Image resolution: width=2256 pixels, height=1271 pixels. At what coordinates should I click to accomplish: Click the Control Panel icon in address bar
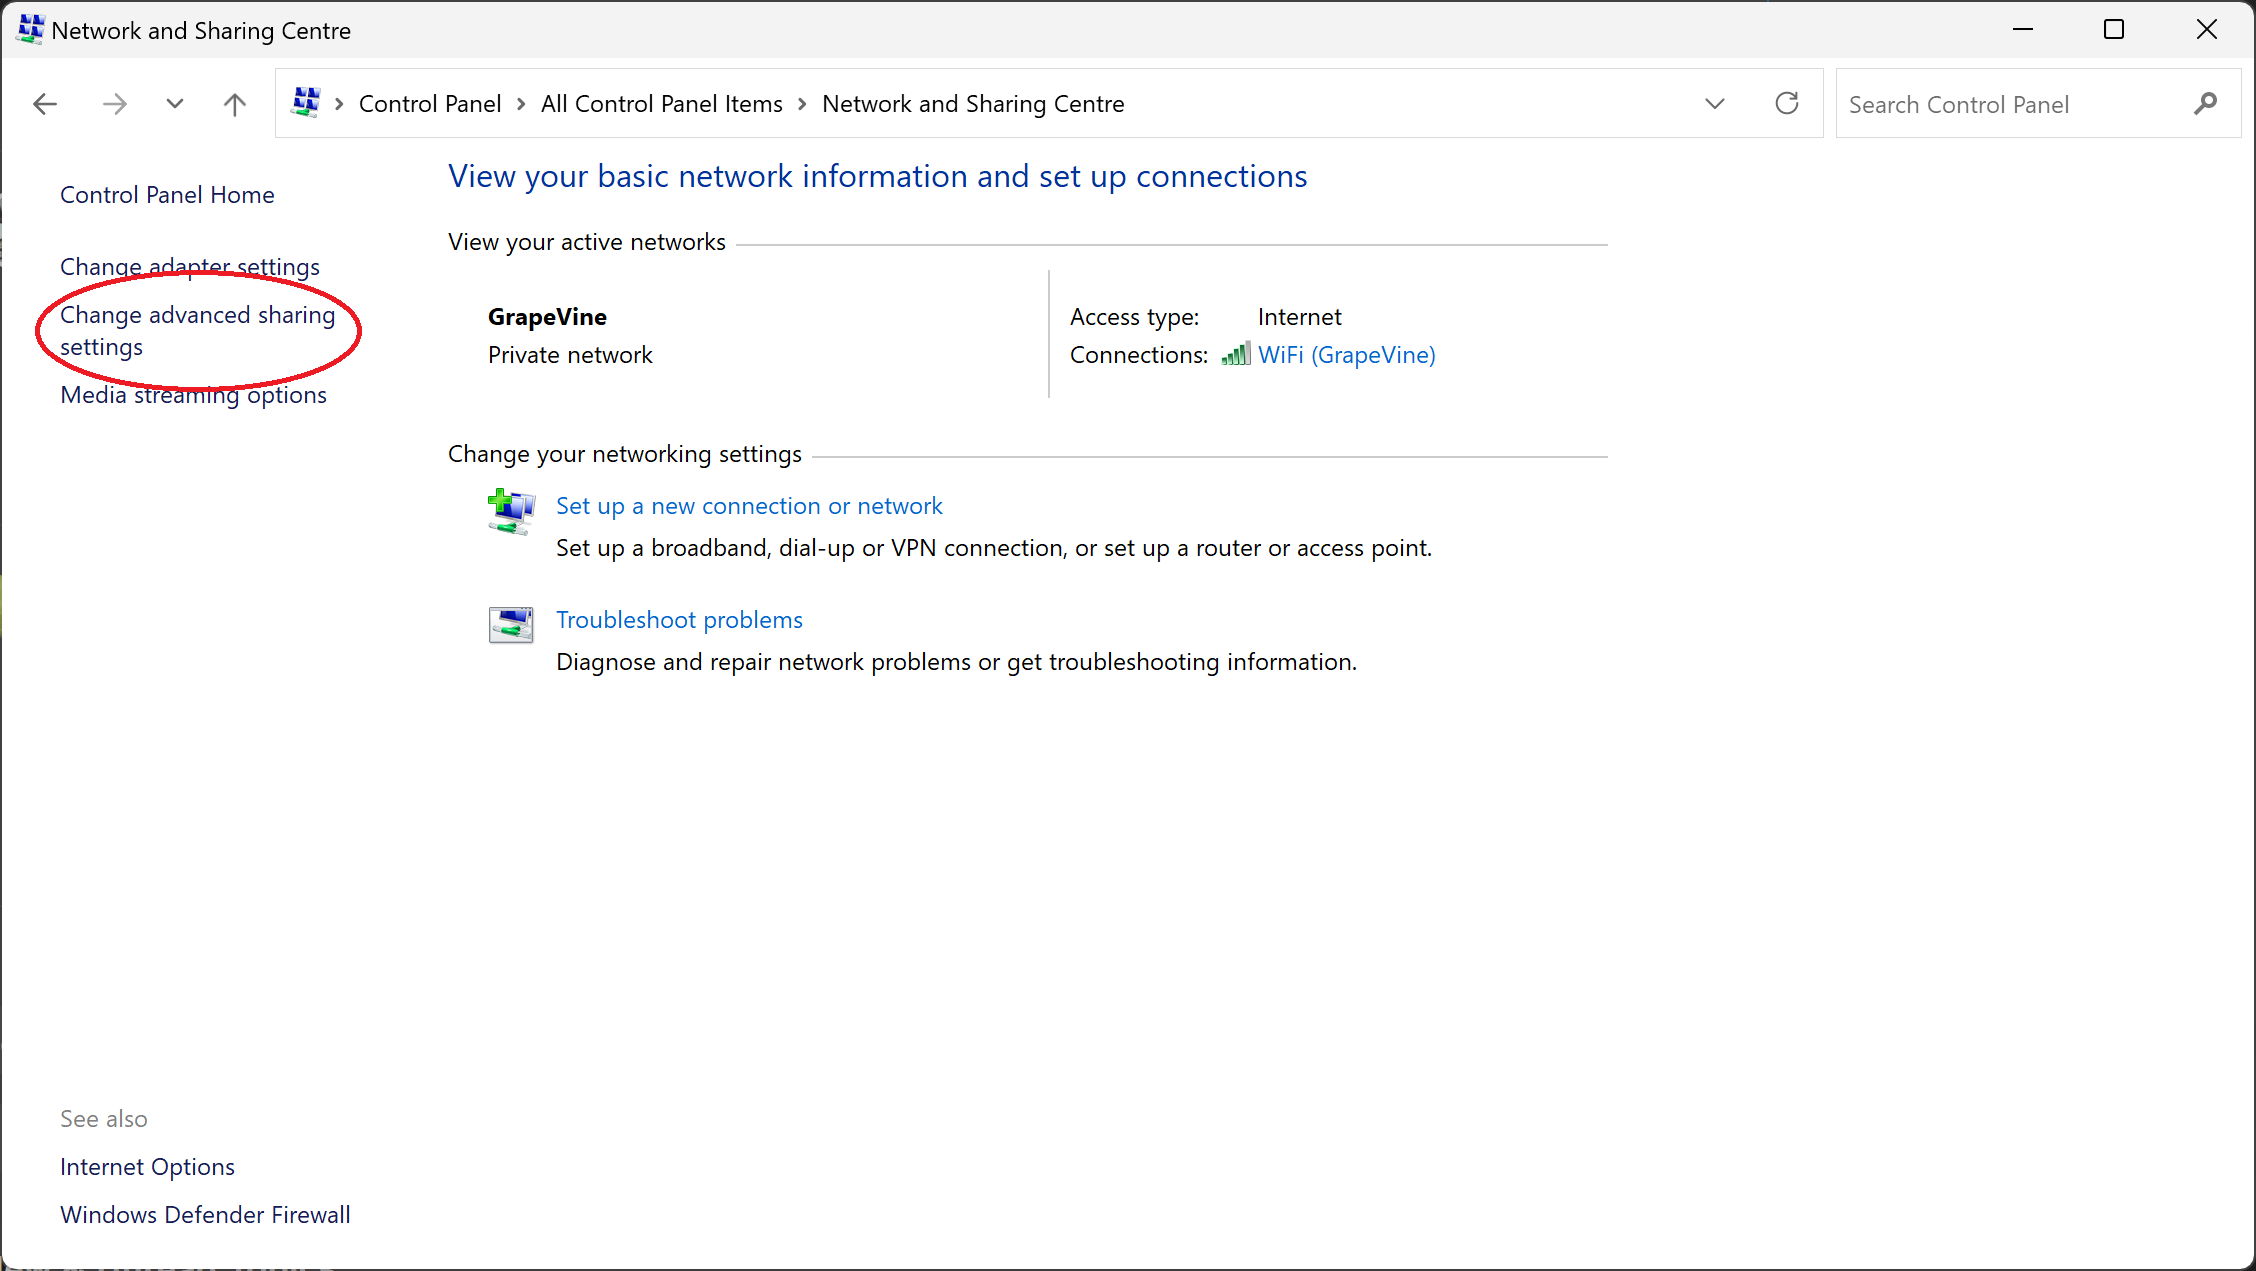pyautogui.click(x=306, y=103)
